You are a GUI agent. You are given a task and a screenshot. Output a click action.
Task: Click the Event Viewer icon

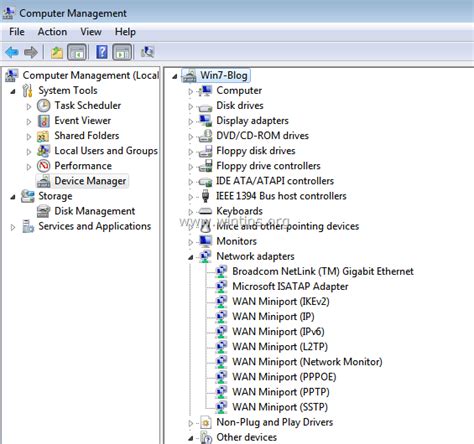(44, 121)
